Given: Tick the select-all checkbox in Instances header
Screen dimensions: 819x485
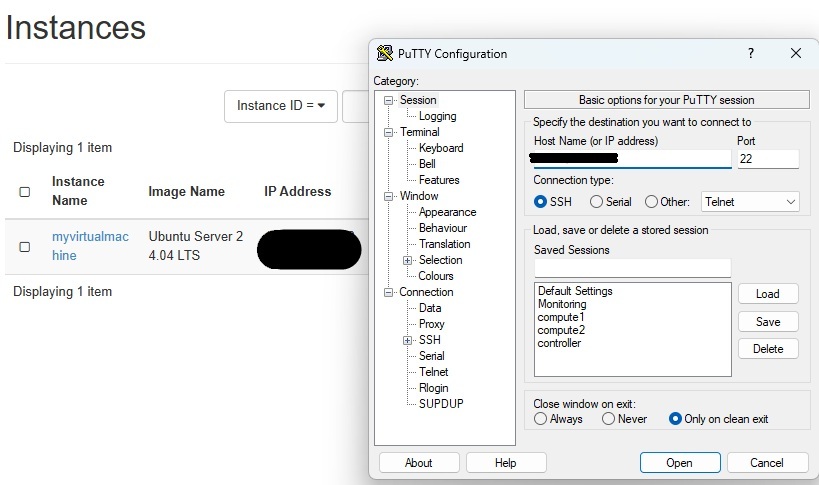Looking at the screenshot, I should tap(25, 192).
